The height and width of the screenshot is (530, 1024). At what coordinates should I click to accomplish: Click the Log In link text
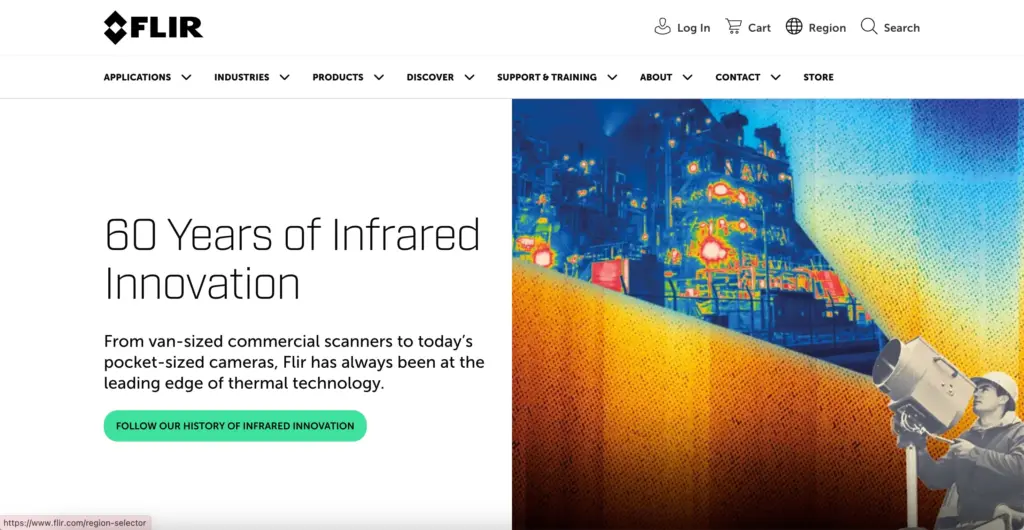pyautogui.click(x=693, y=28)
